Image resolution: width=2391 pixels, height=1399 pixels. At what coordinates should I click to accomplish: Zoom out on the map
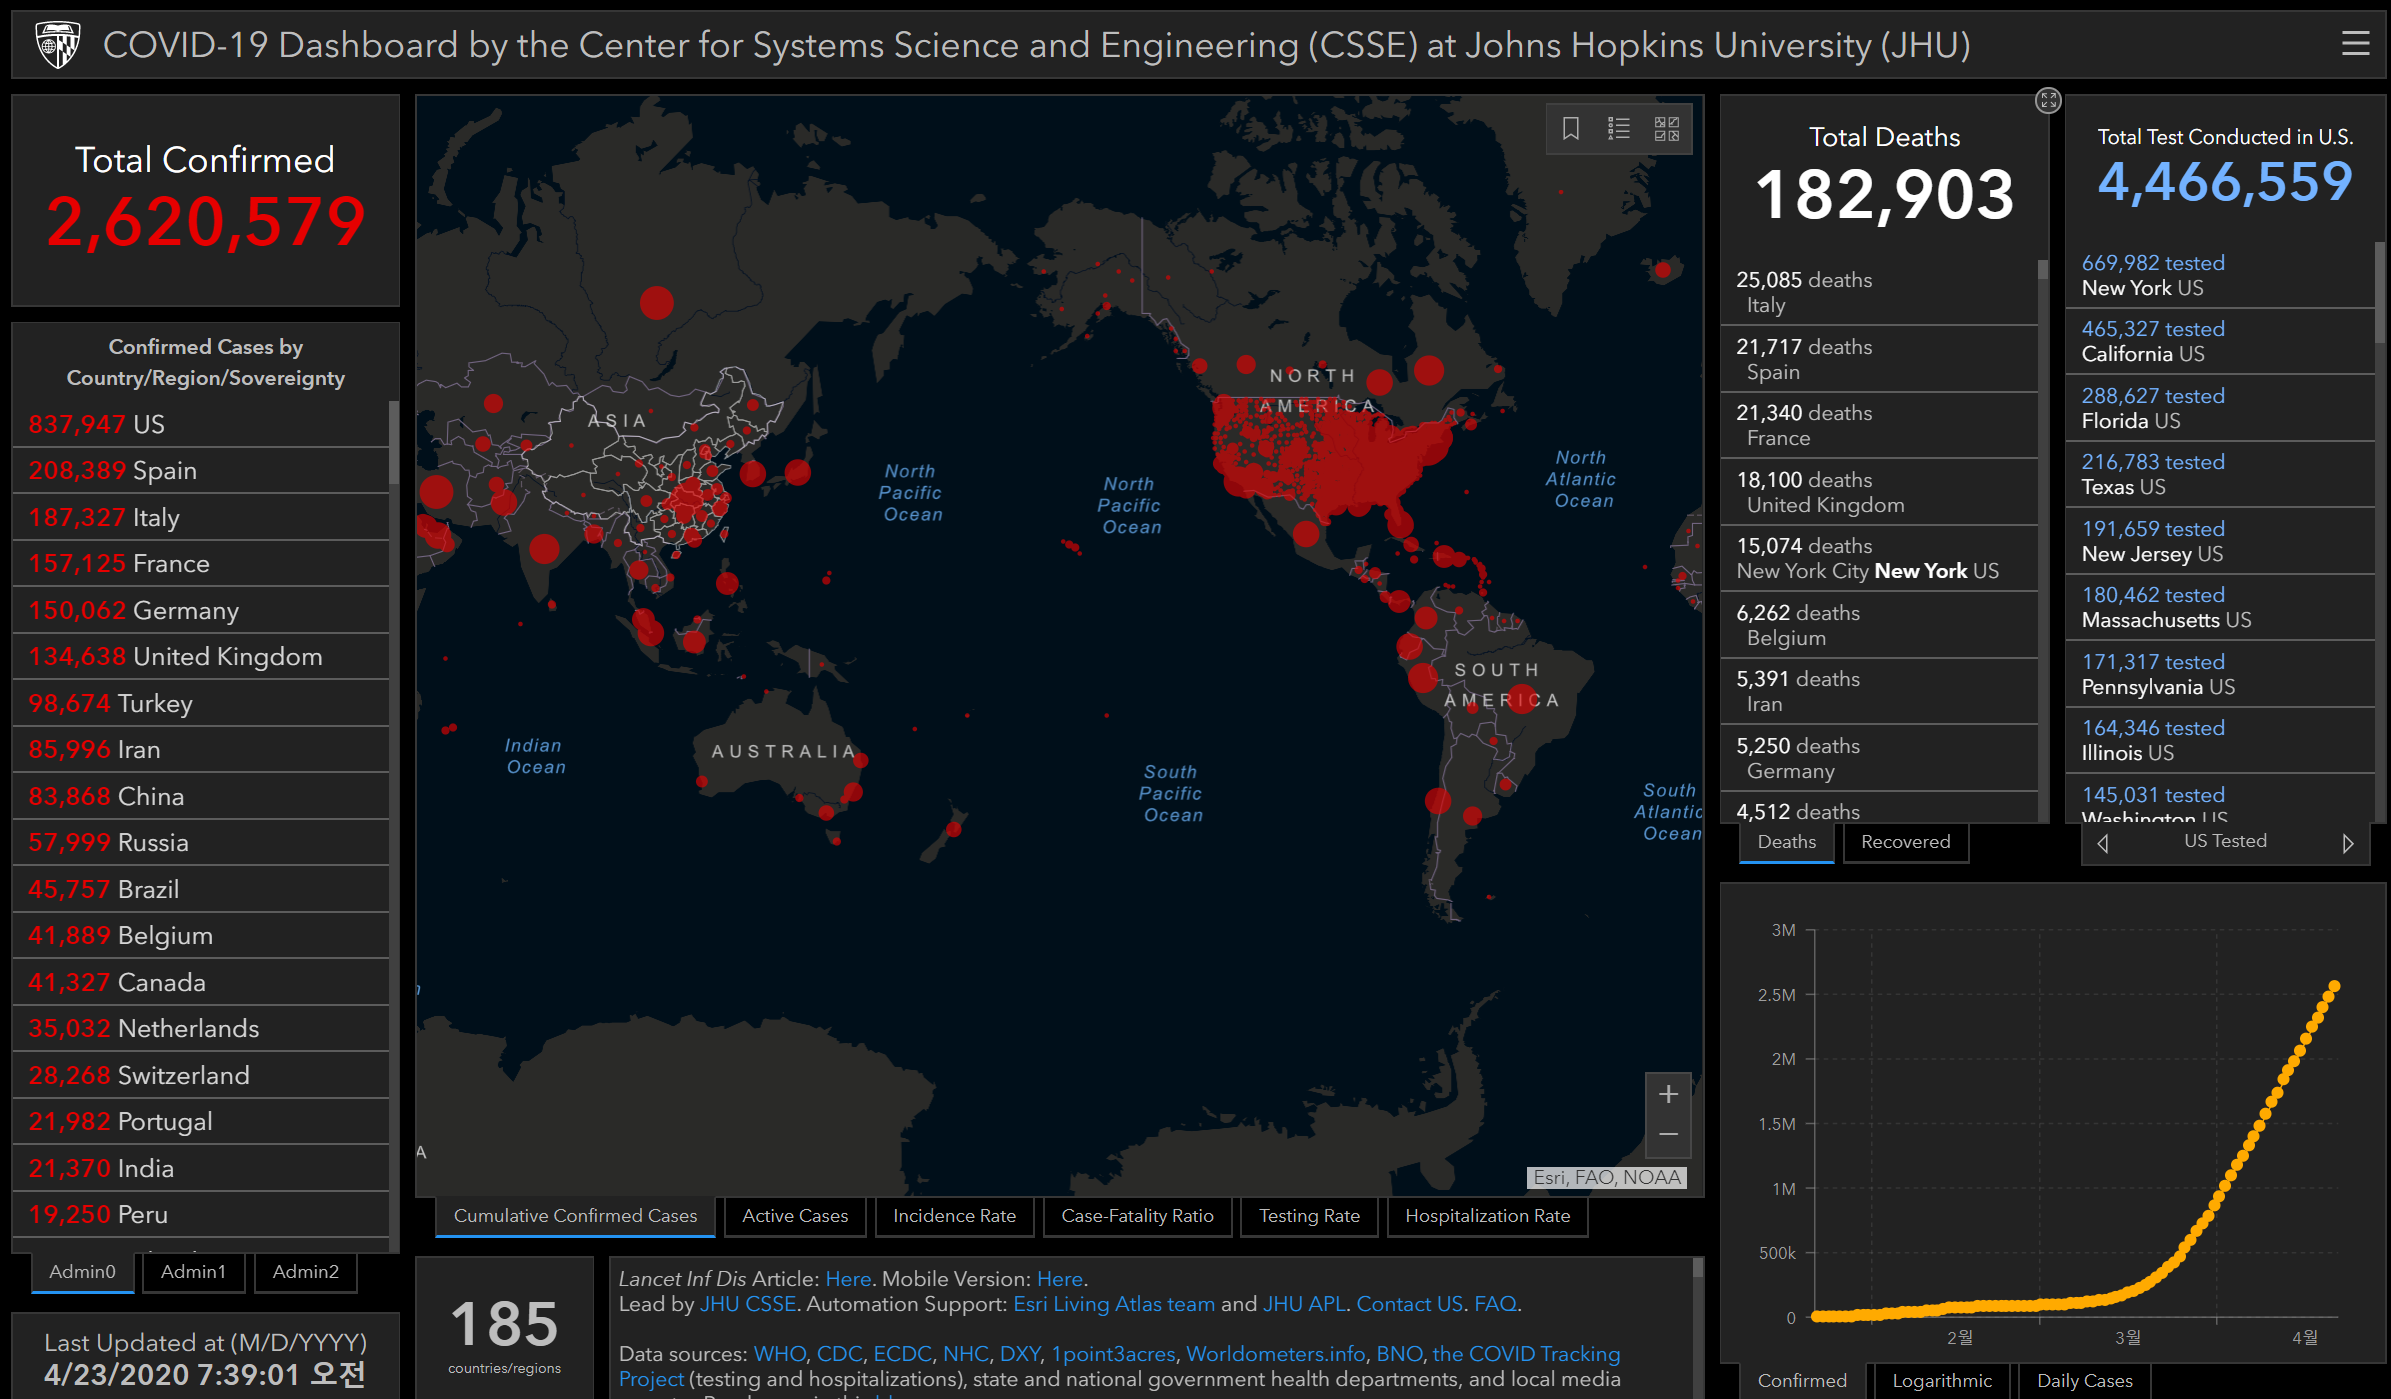tap(1668, 1134)
